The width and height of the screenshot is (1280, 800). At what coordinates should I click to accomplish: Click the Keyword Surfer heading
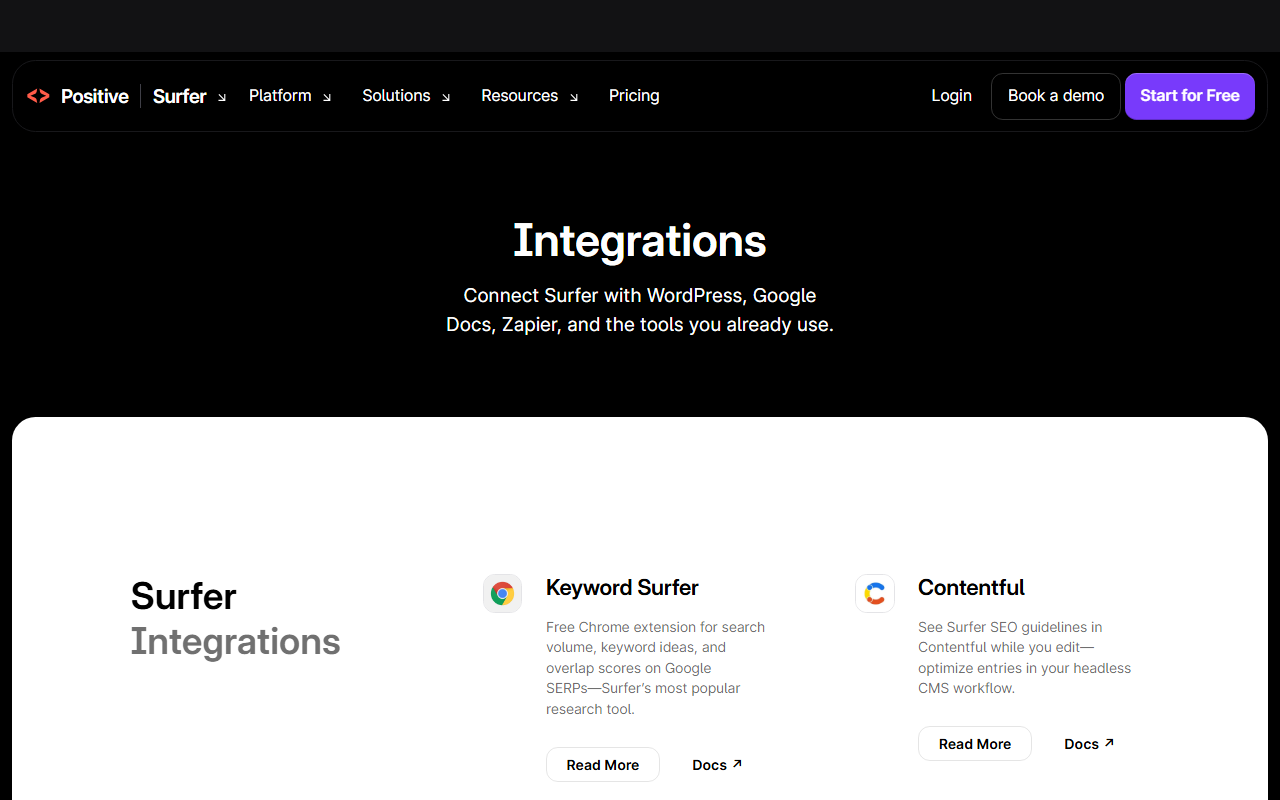click(x=622, y=588)
